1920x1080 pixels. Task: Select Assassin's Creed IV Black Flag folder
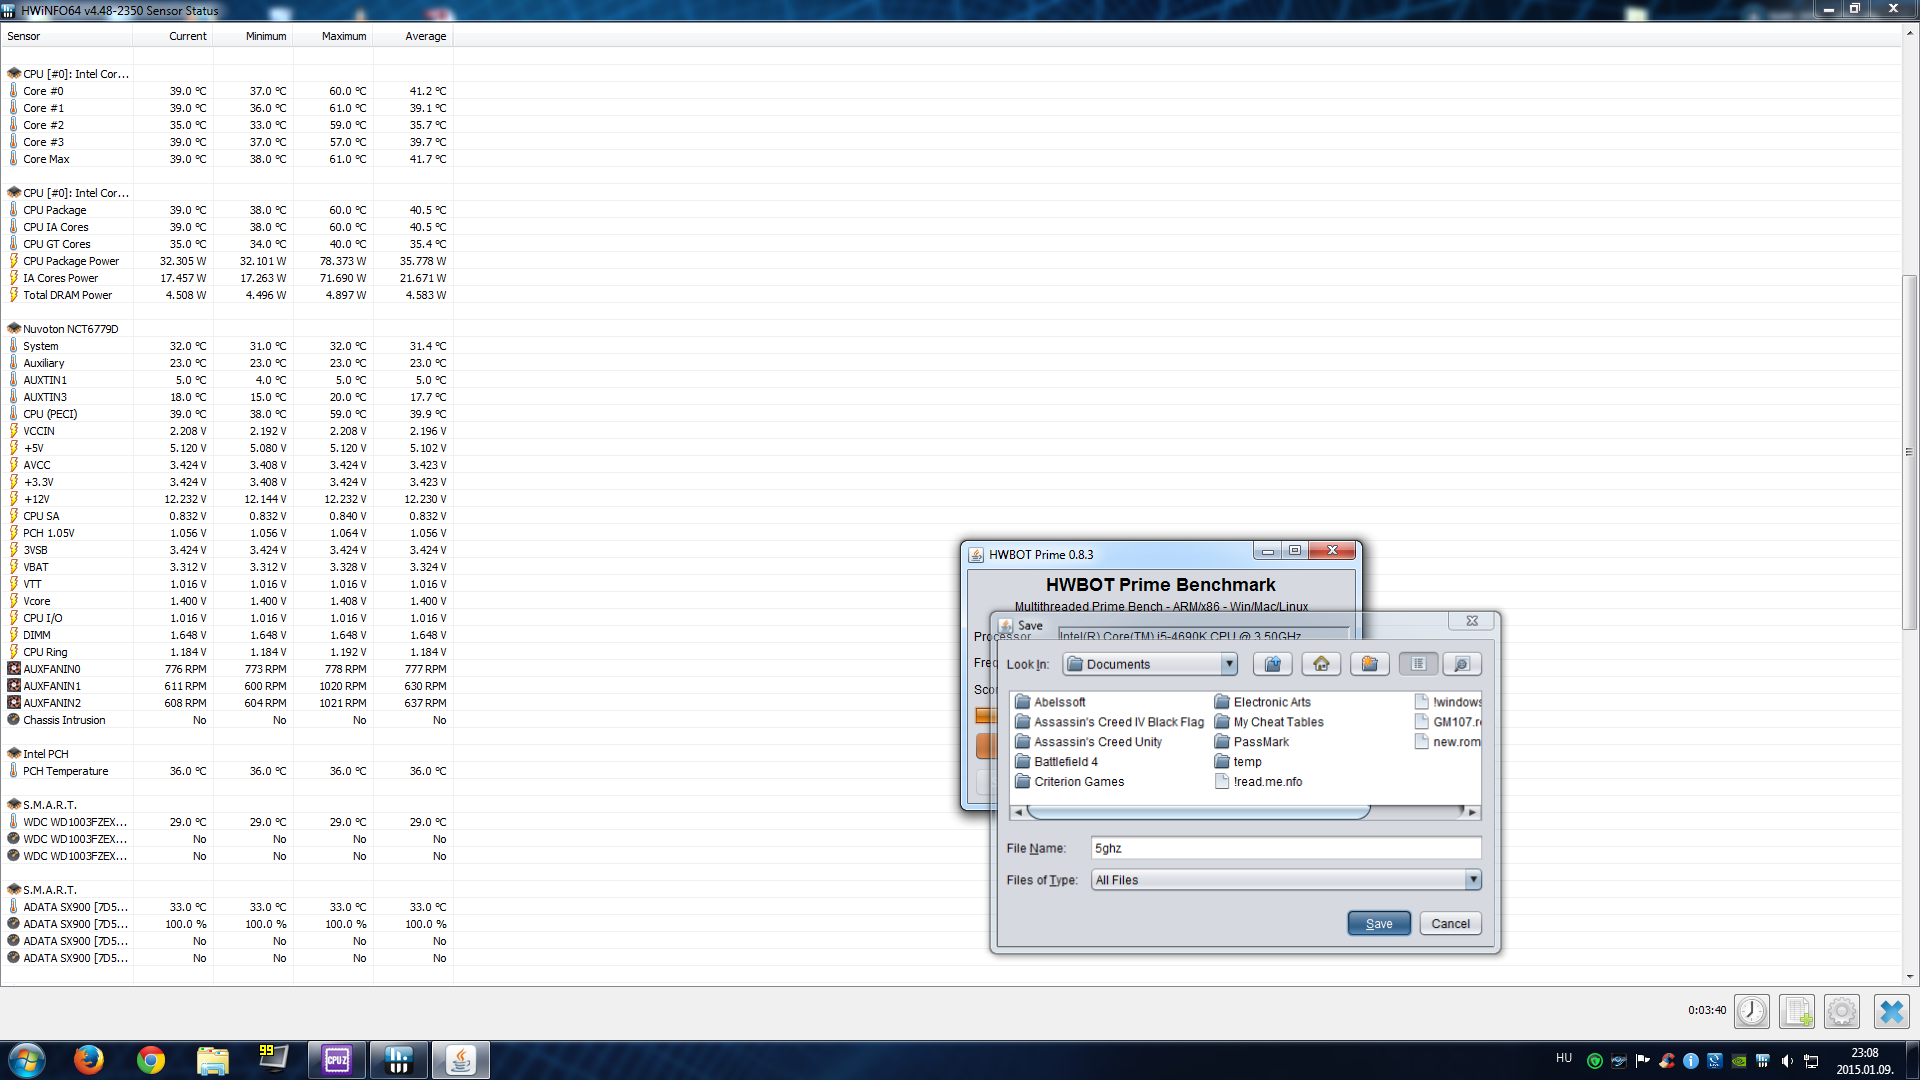pos(1109,722)
